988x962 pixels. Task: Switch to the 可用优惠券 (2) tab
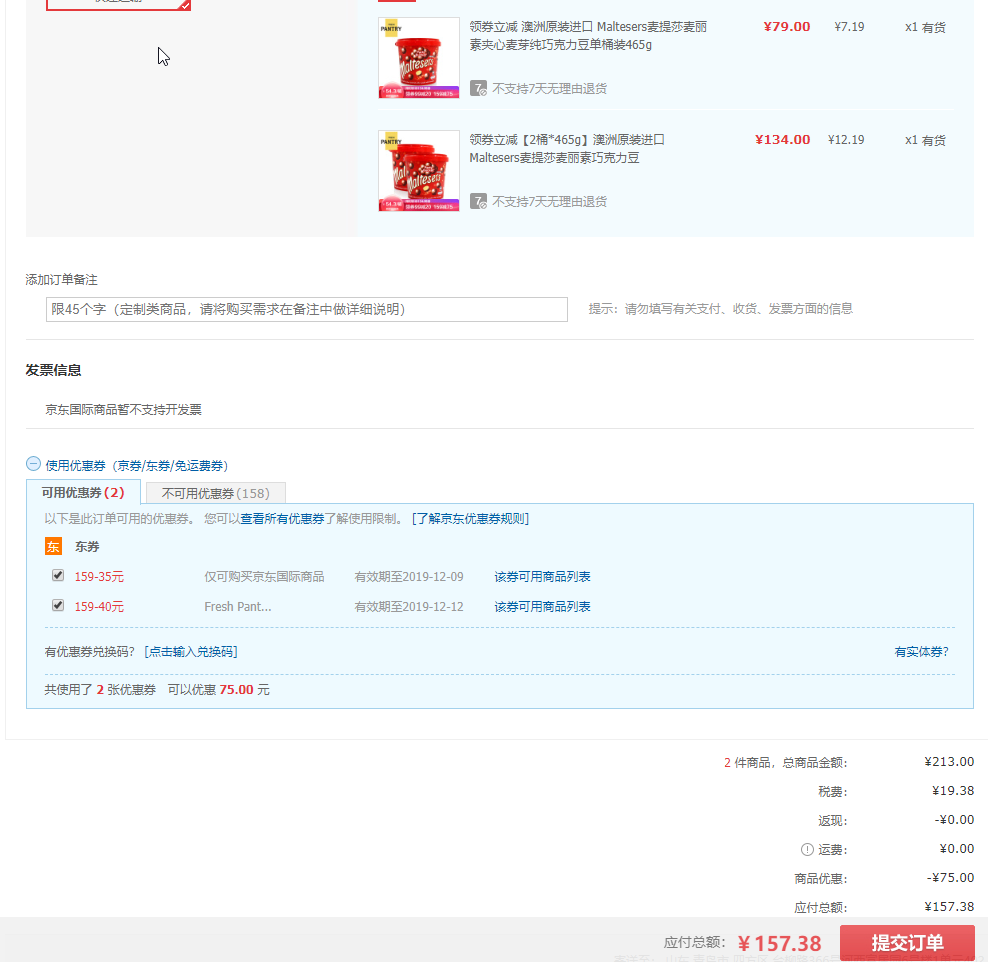[x=83, y=492]
